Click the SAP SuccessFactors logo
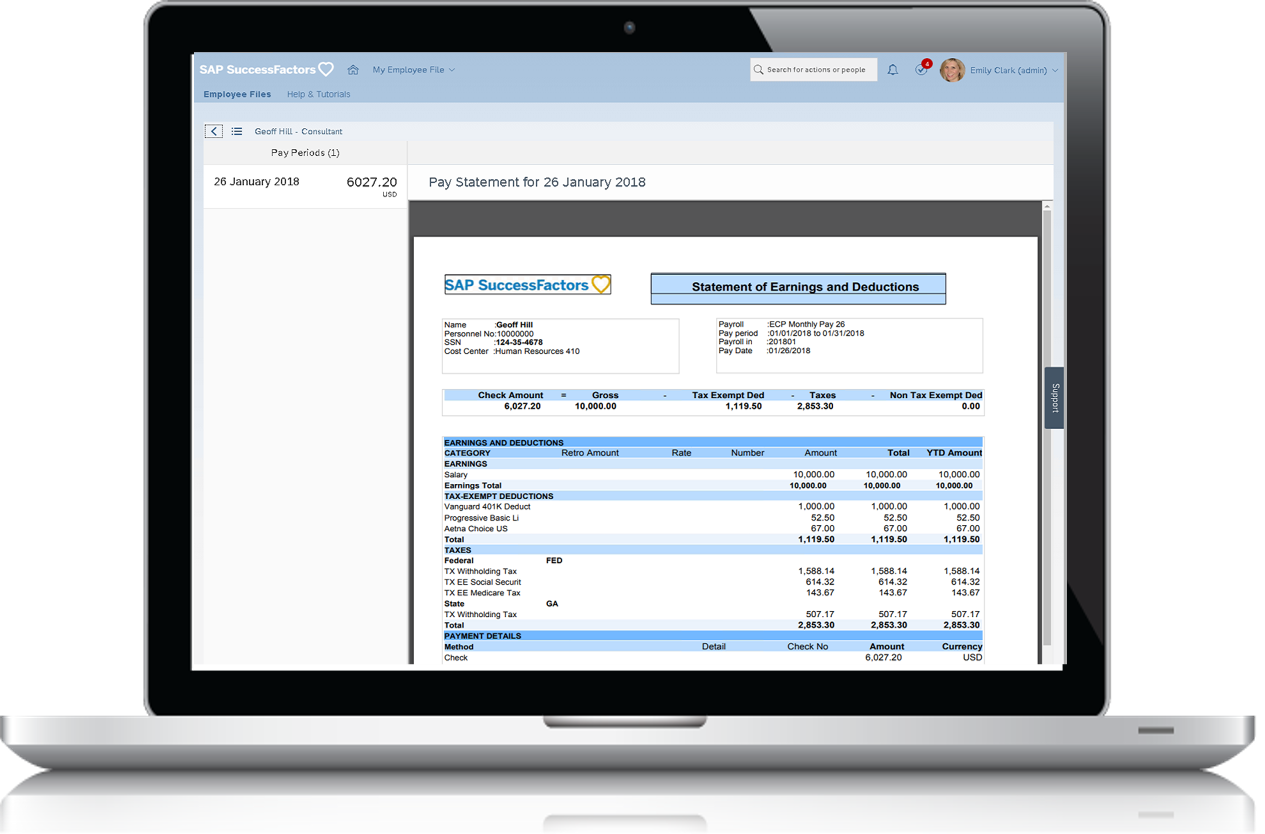Viewport: 1265px width, 834px height. 266,70
